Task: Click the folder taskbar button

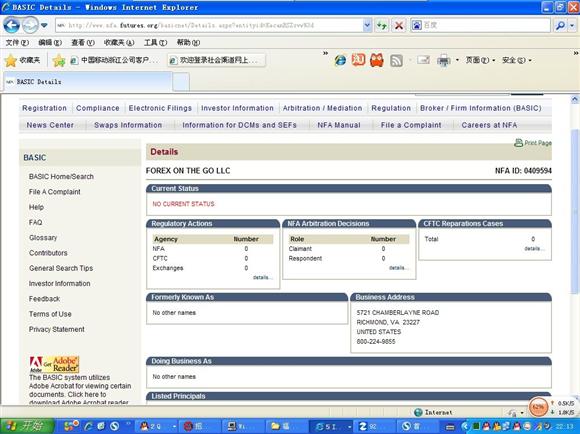Action: 286,426
